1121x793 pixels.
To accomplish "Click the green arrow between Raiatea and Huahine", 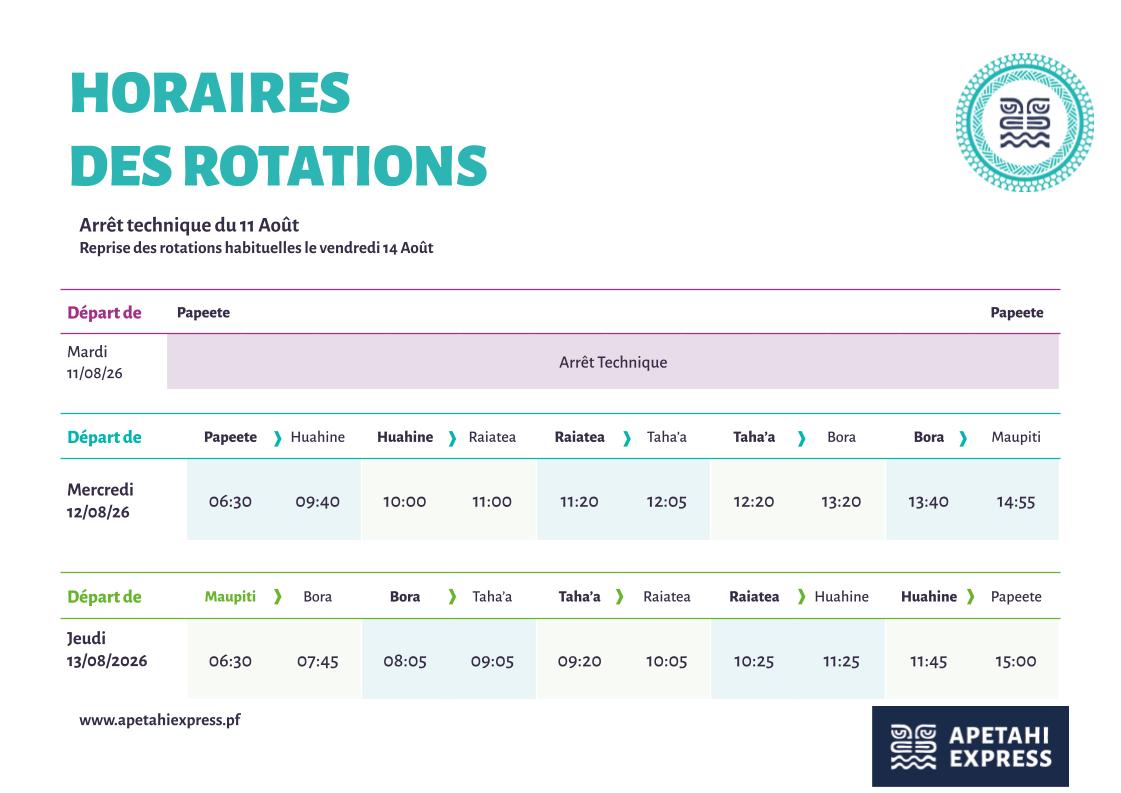I will (801, 597).
